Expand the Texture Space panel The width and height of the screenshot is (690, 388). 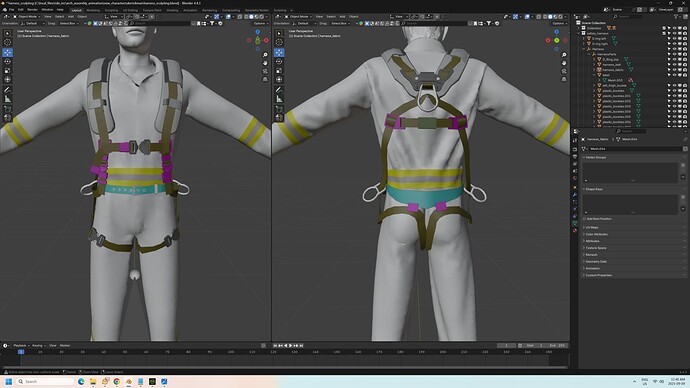click(x=595, y=248)
